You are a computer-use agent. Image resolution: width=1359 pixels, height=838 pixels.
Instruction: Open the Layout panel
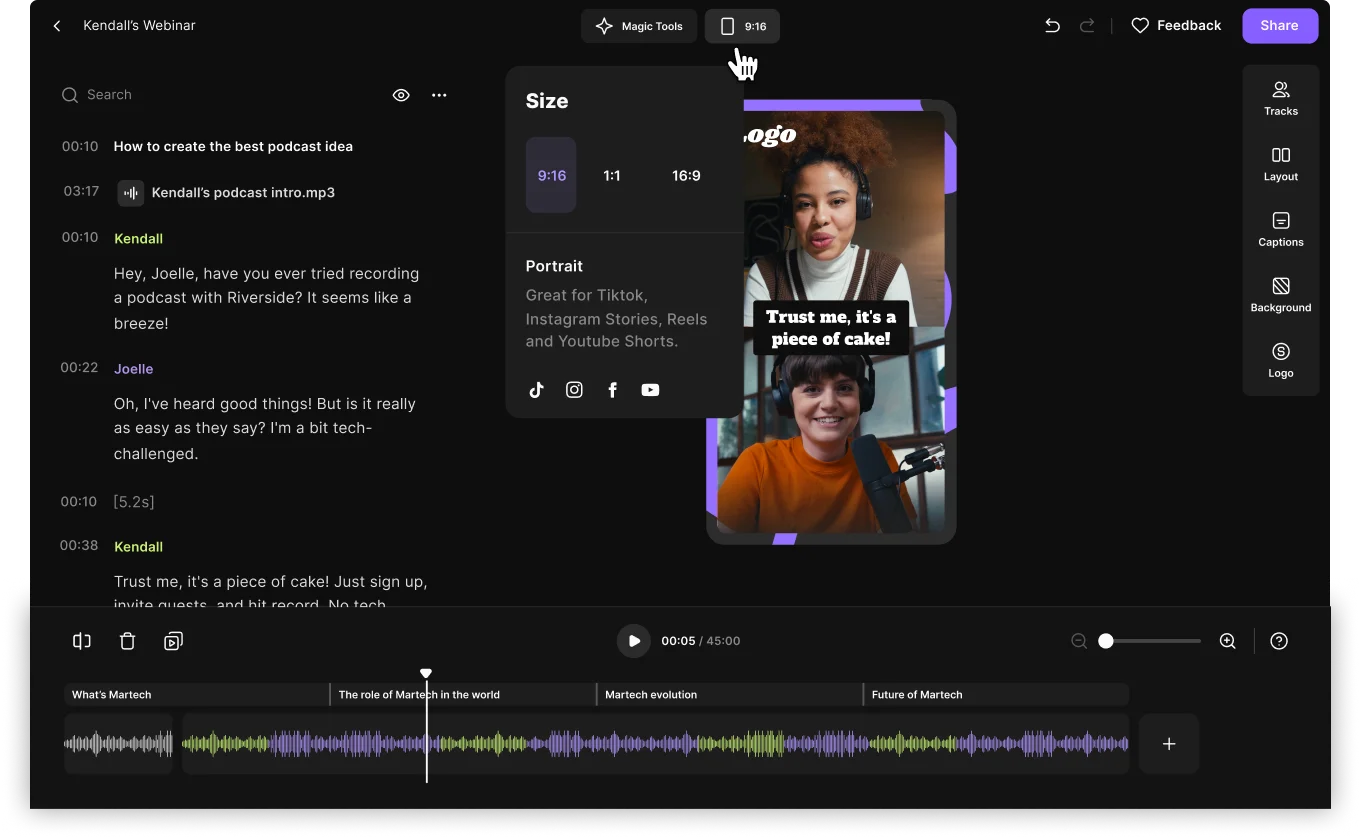tap(1280, 163)
